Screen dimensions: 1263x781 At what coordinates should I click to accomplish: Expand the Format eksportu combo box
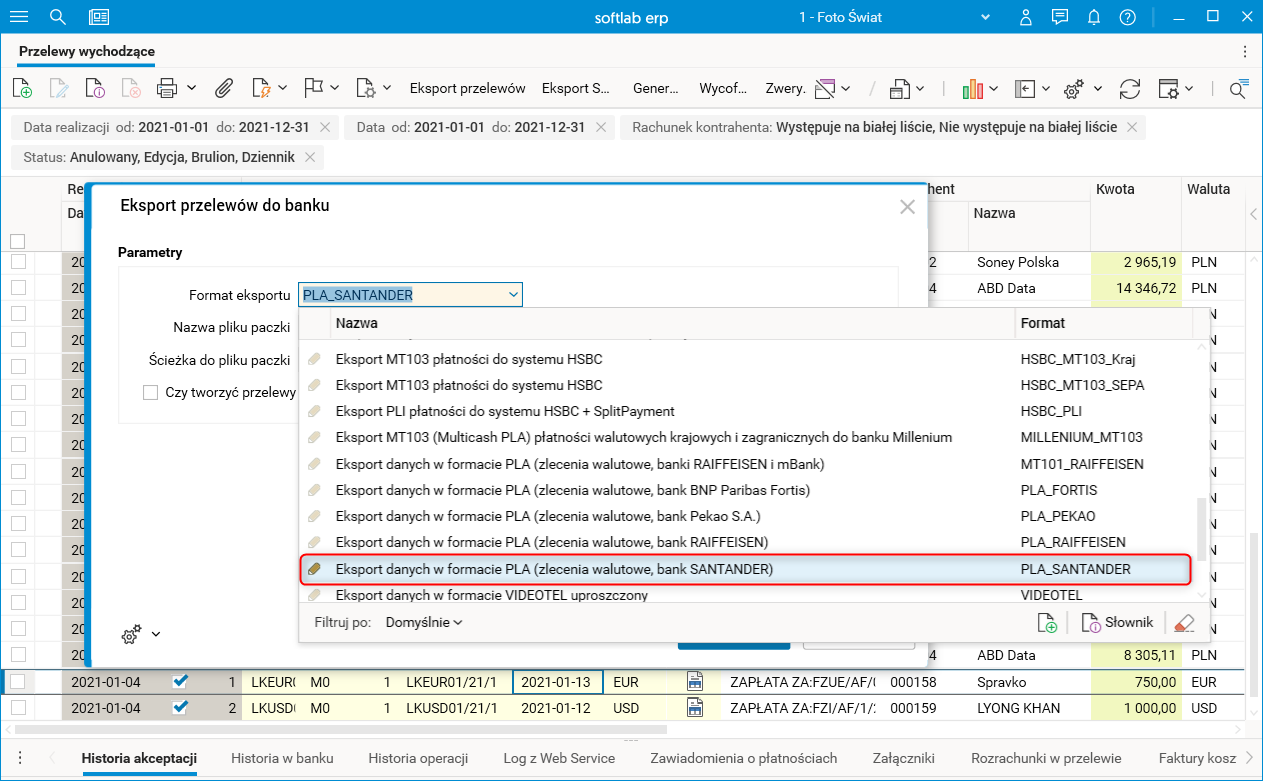(513, 295)
